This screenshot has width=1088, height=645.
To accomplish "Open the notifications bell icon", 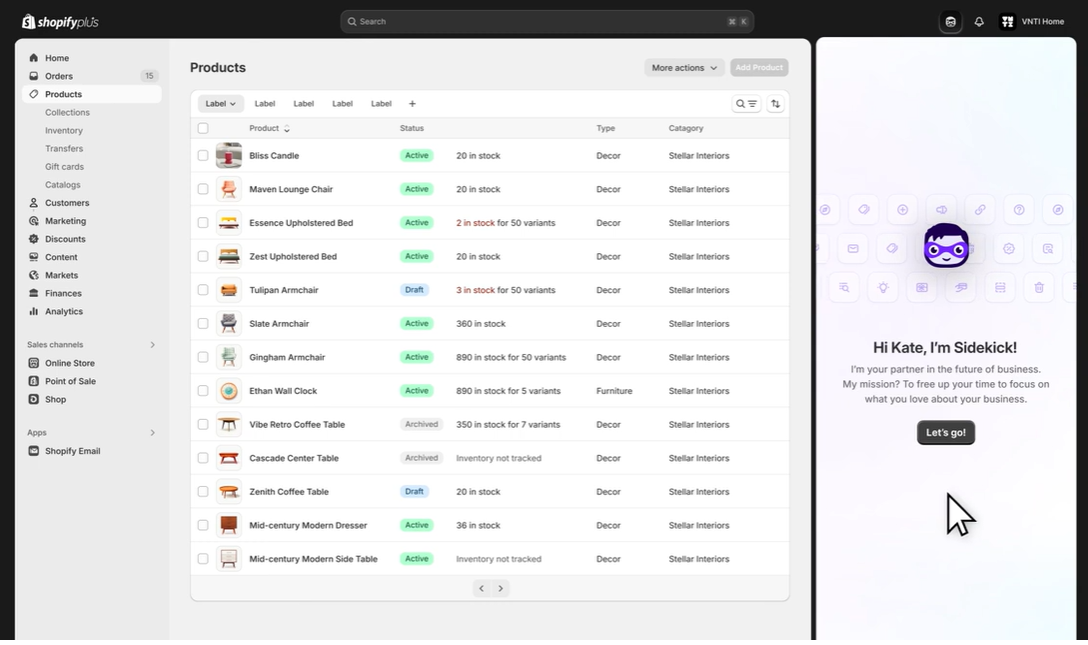I will pos(979,22).
